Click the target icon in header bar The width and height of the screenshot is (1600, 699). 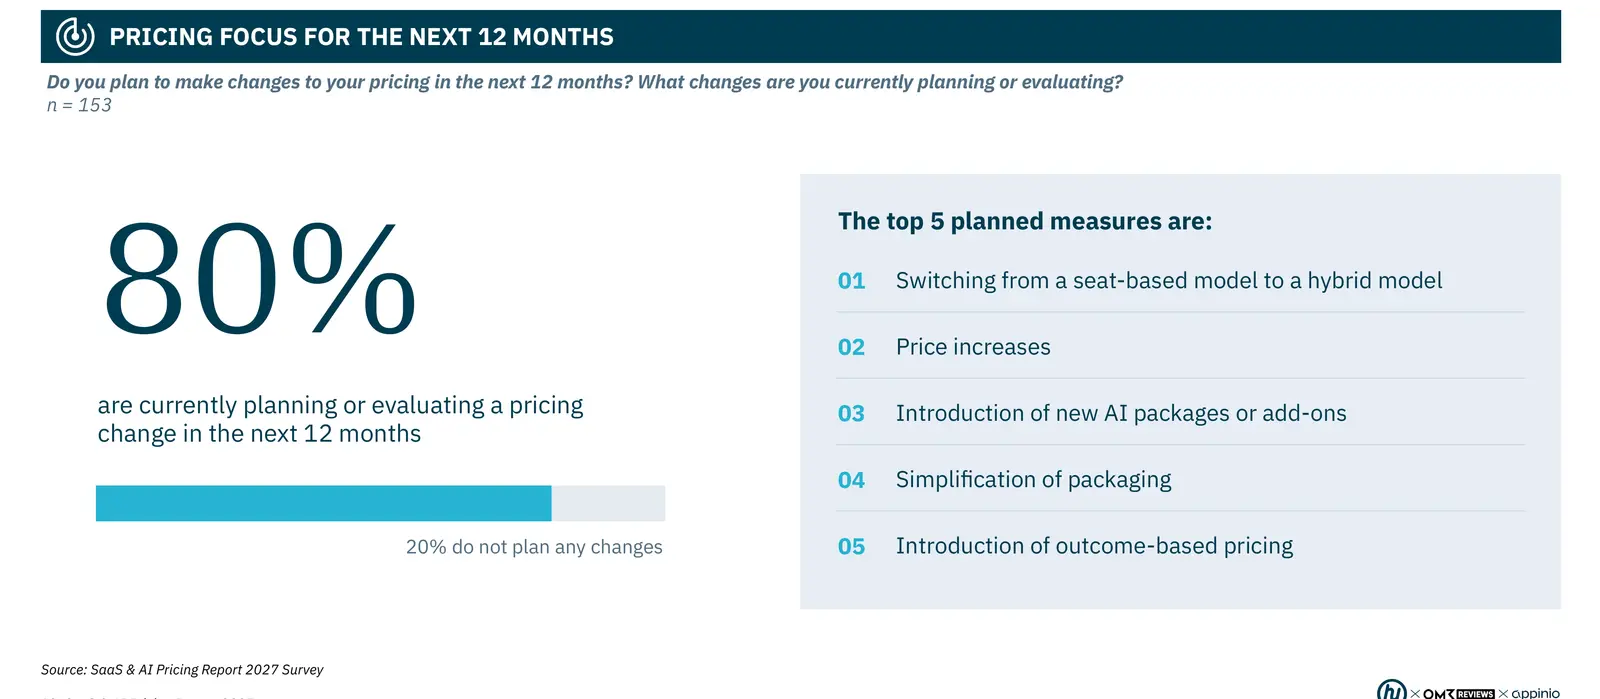75,37
